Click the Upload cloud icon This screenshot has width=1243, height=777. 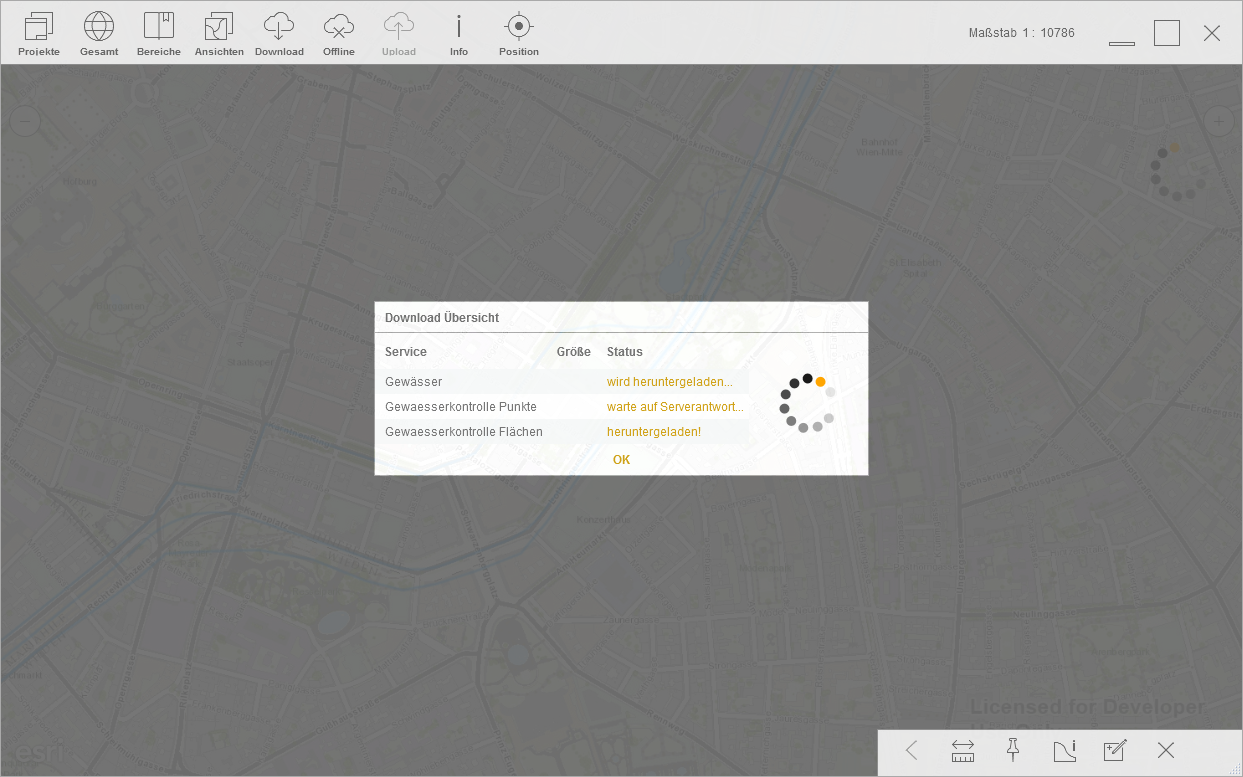click(399, 34)
